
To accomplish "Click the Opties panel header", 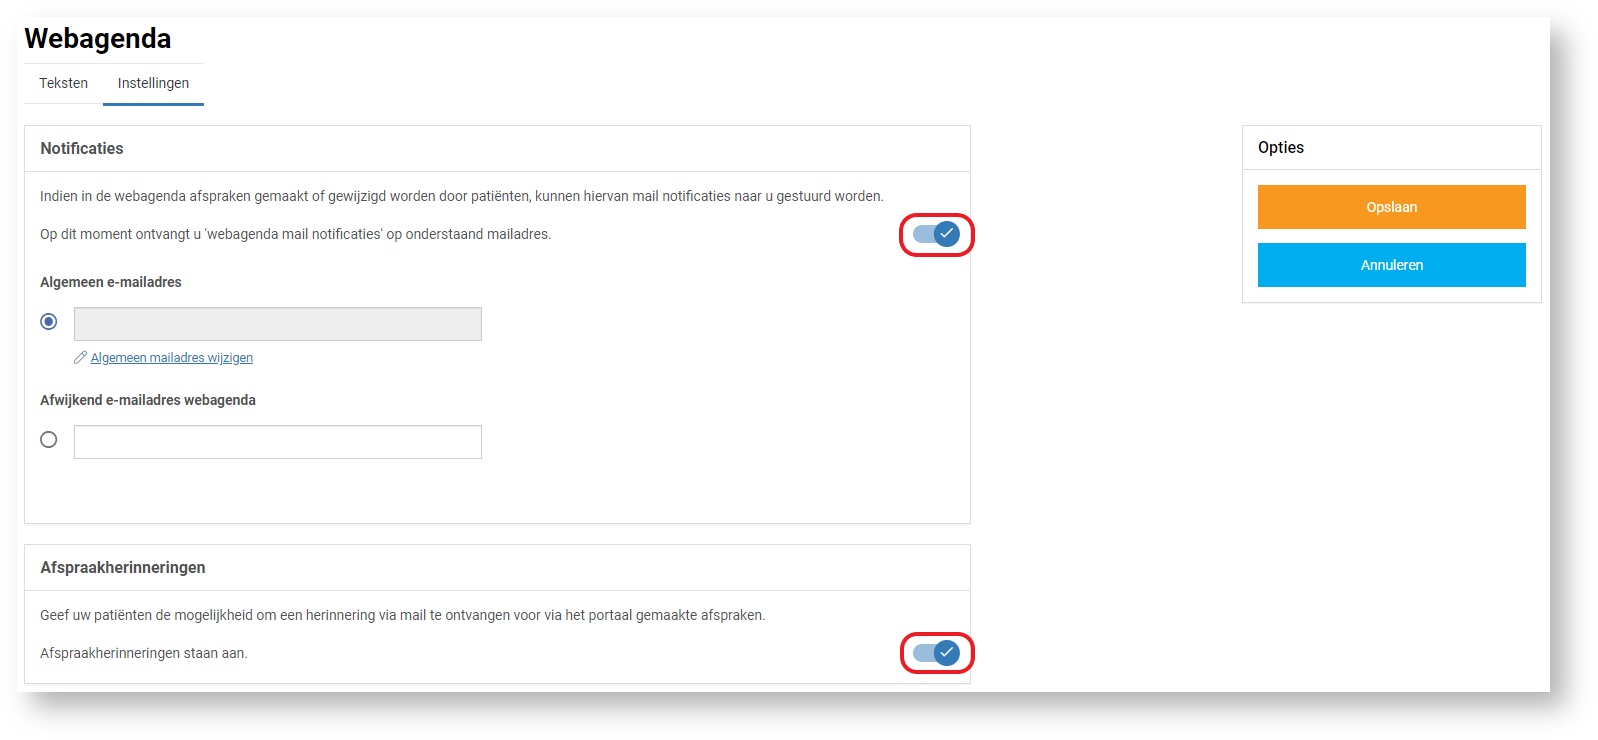I will [1281, 147].
